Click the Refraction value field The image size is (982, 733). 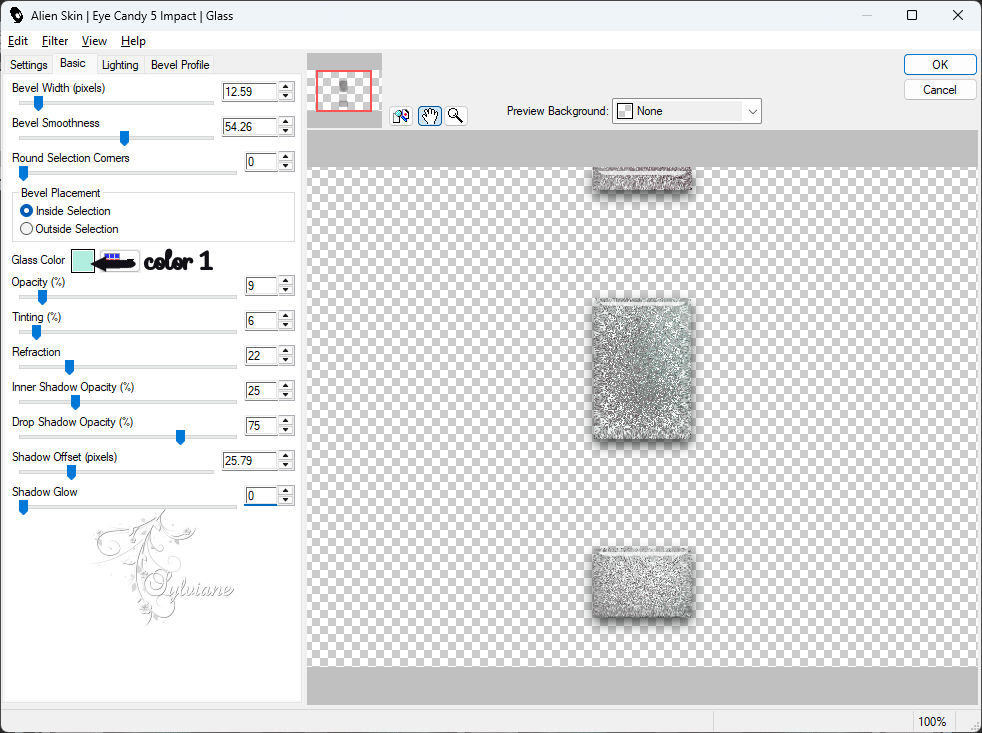pos(261,356)
